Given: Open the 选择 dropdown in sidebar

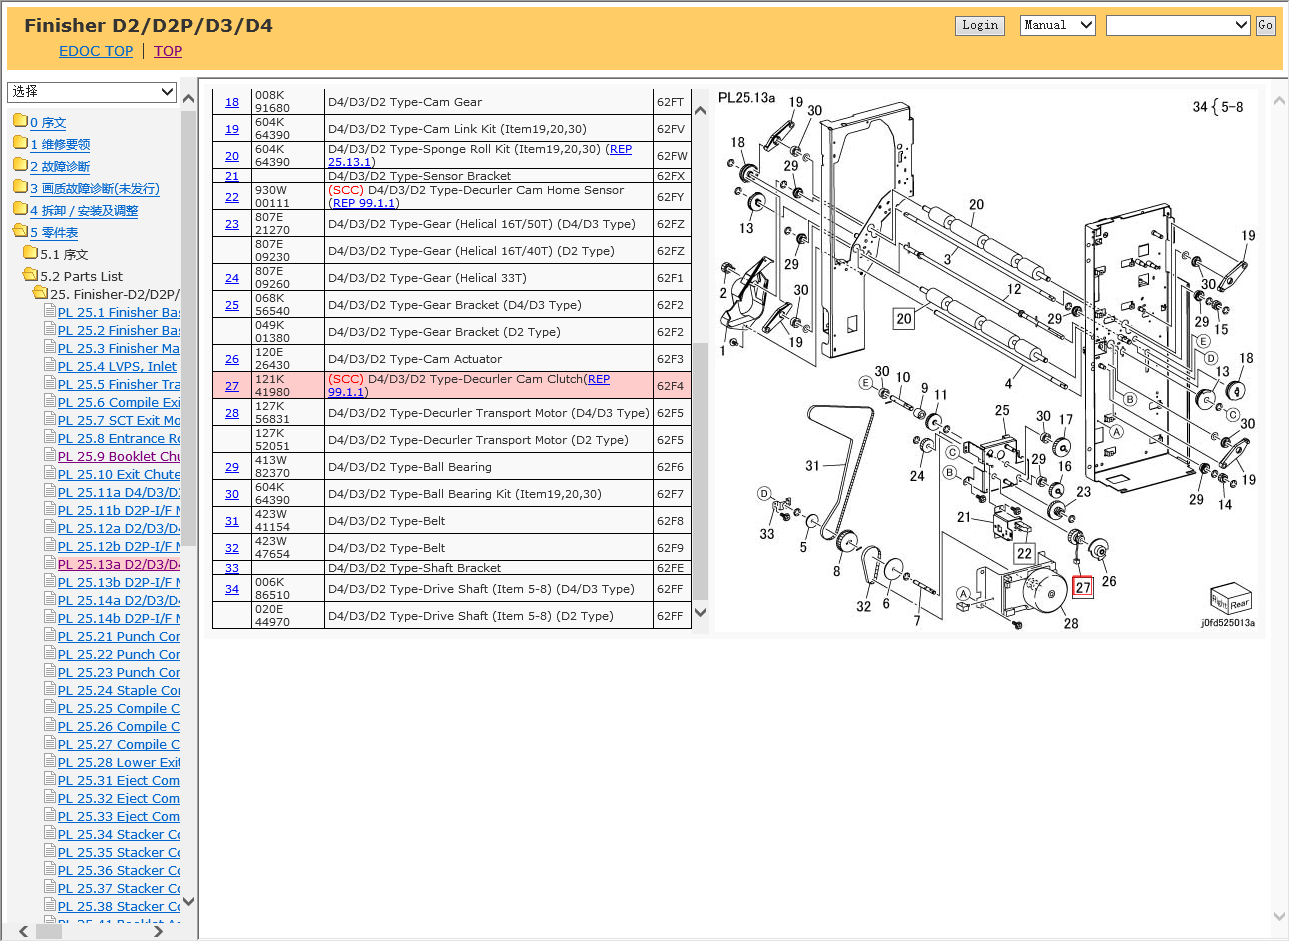Looking at the screenshot, I should (x=93, y=92).
